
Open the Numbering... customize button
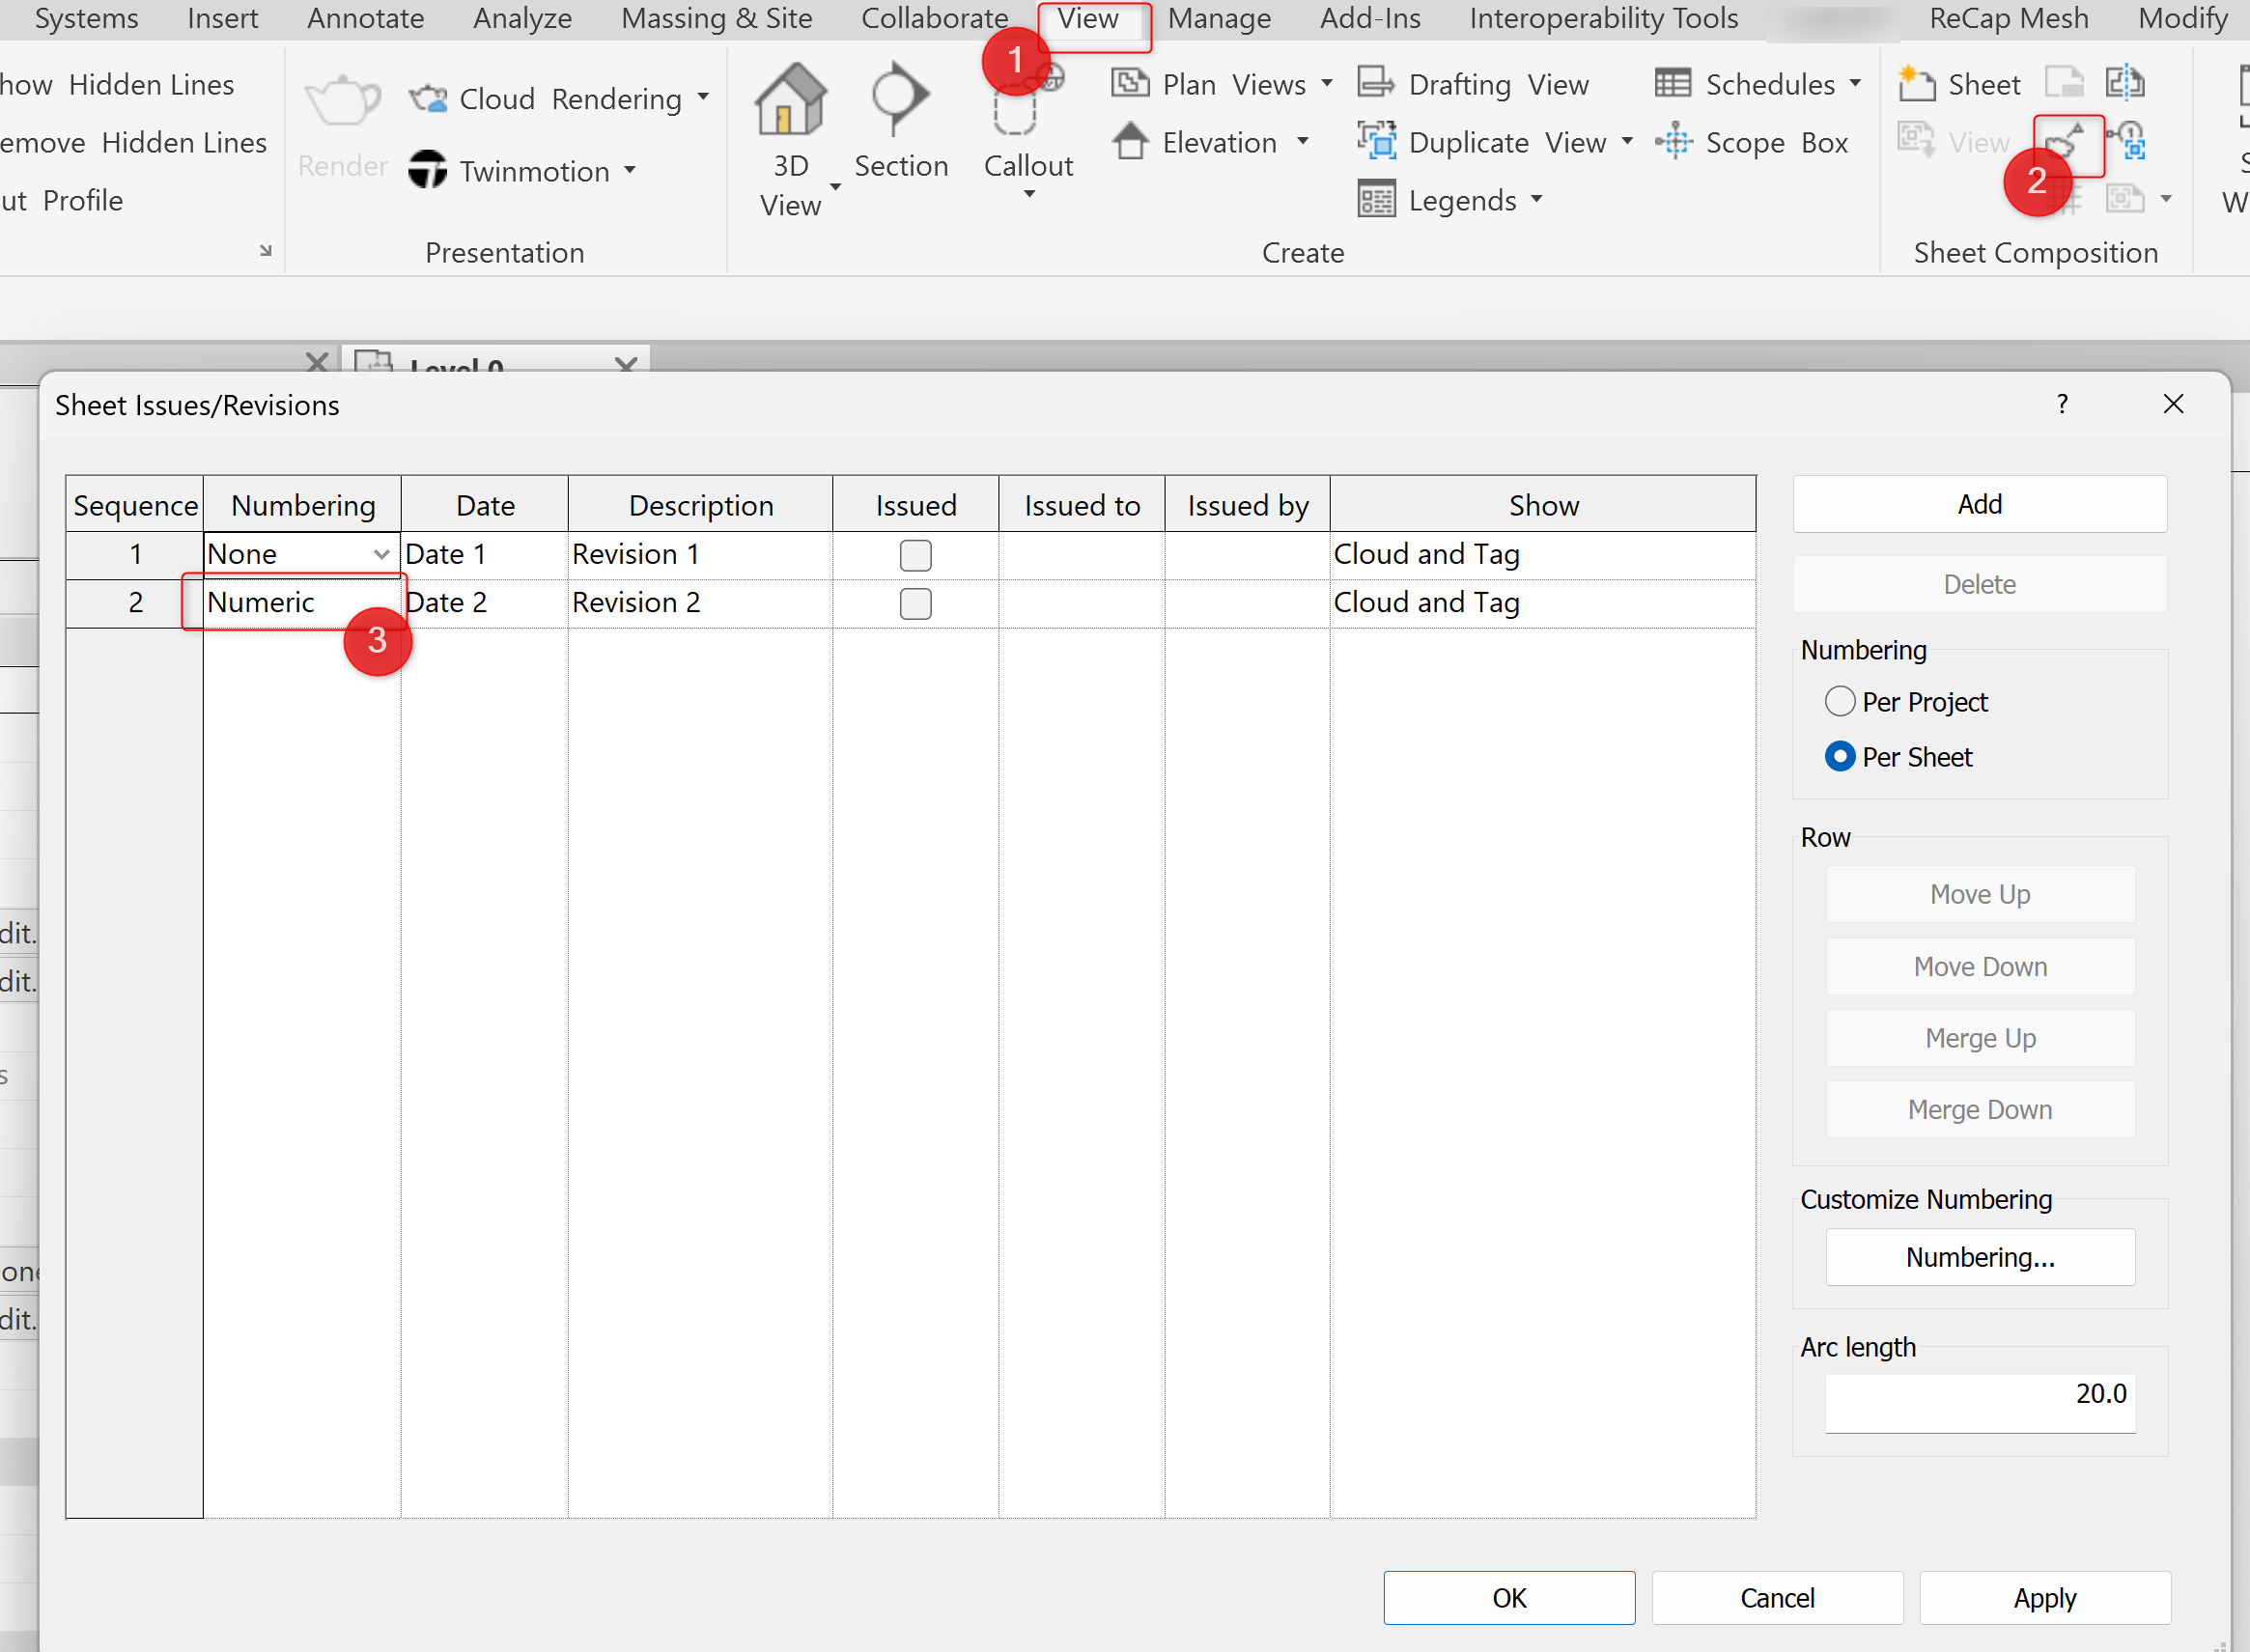pos(1979,1256)
